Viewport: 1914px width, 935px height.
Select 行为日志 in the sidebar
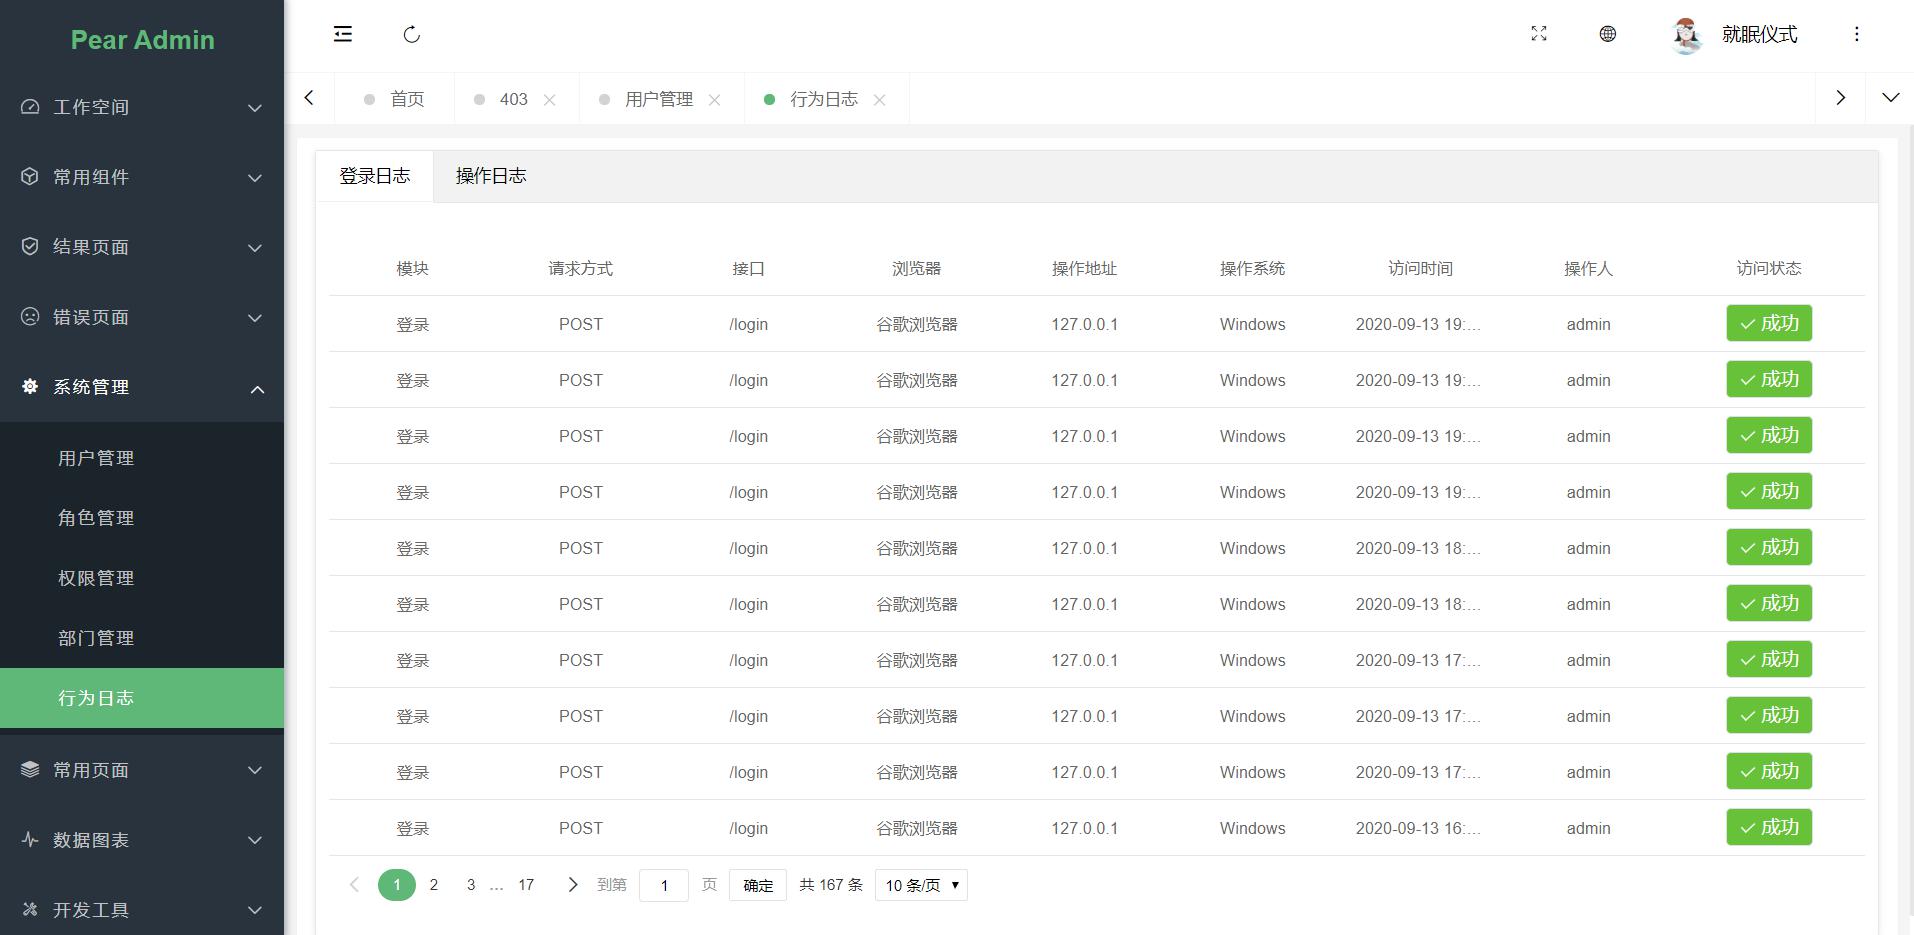(142, 698)
